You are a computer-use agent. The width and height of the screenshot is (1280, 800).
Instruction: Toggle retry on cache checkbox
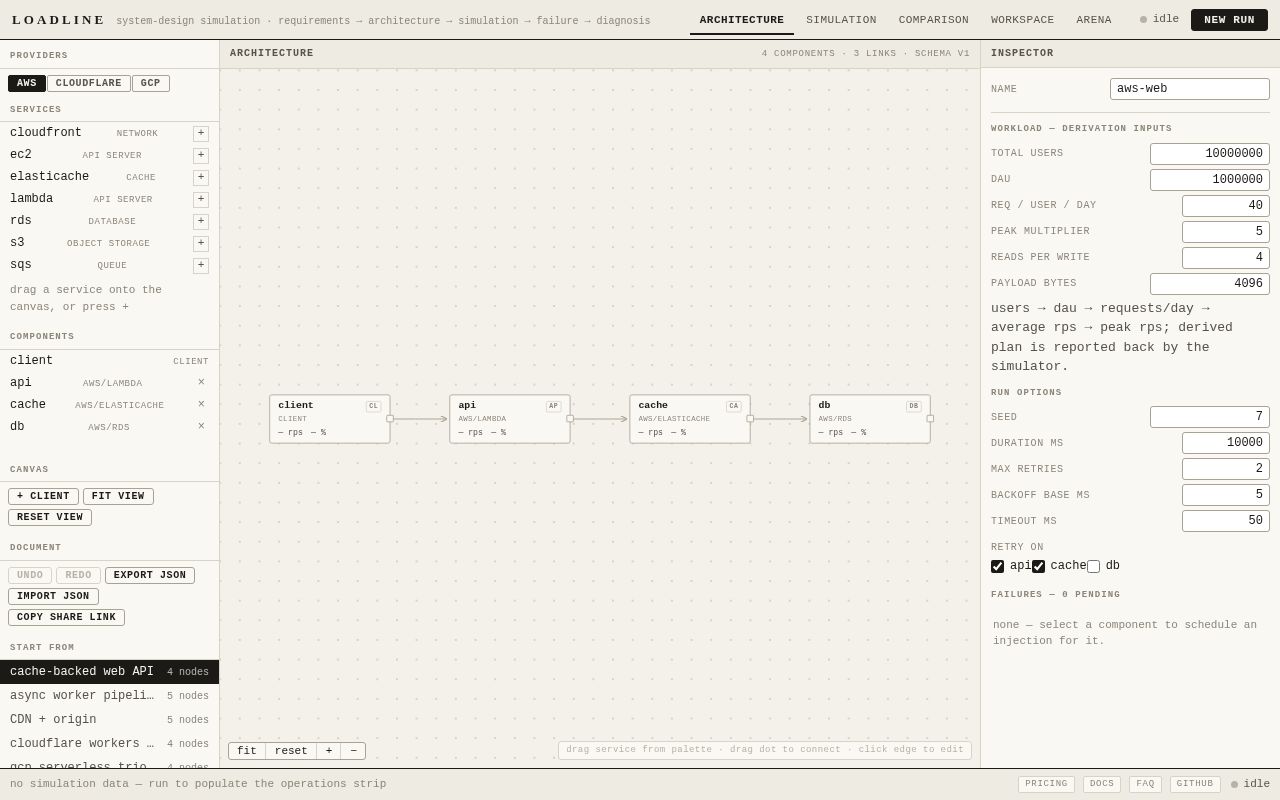coord(1038,566)
